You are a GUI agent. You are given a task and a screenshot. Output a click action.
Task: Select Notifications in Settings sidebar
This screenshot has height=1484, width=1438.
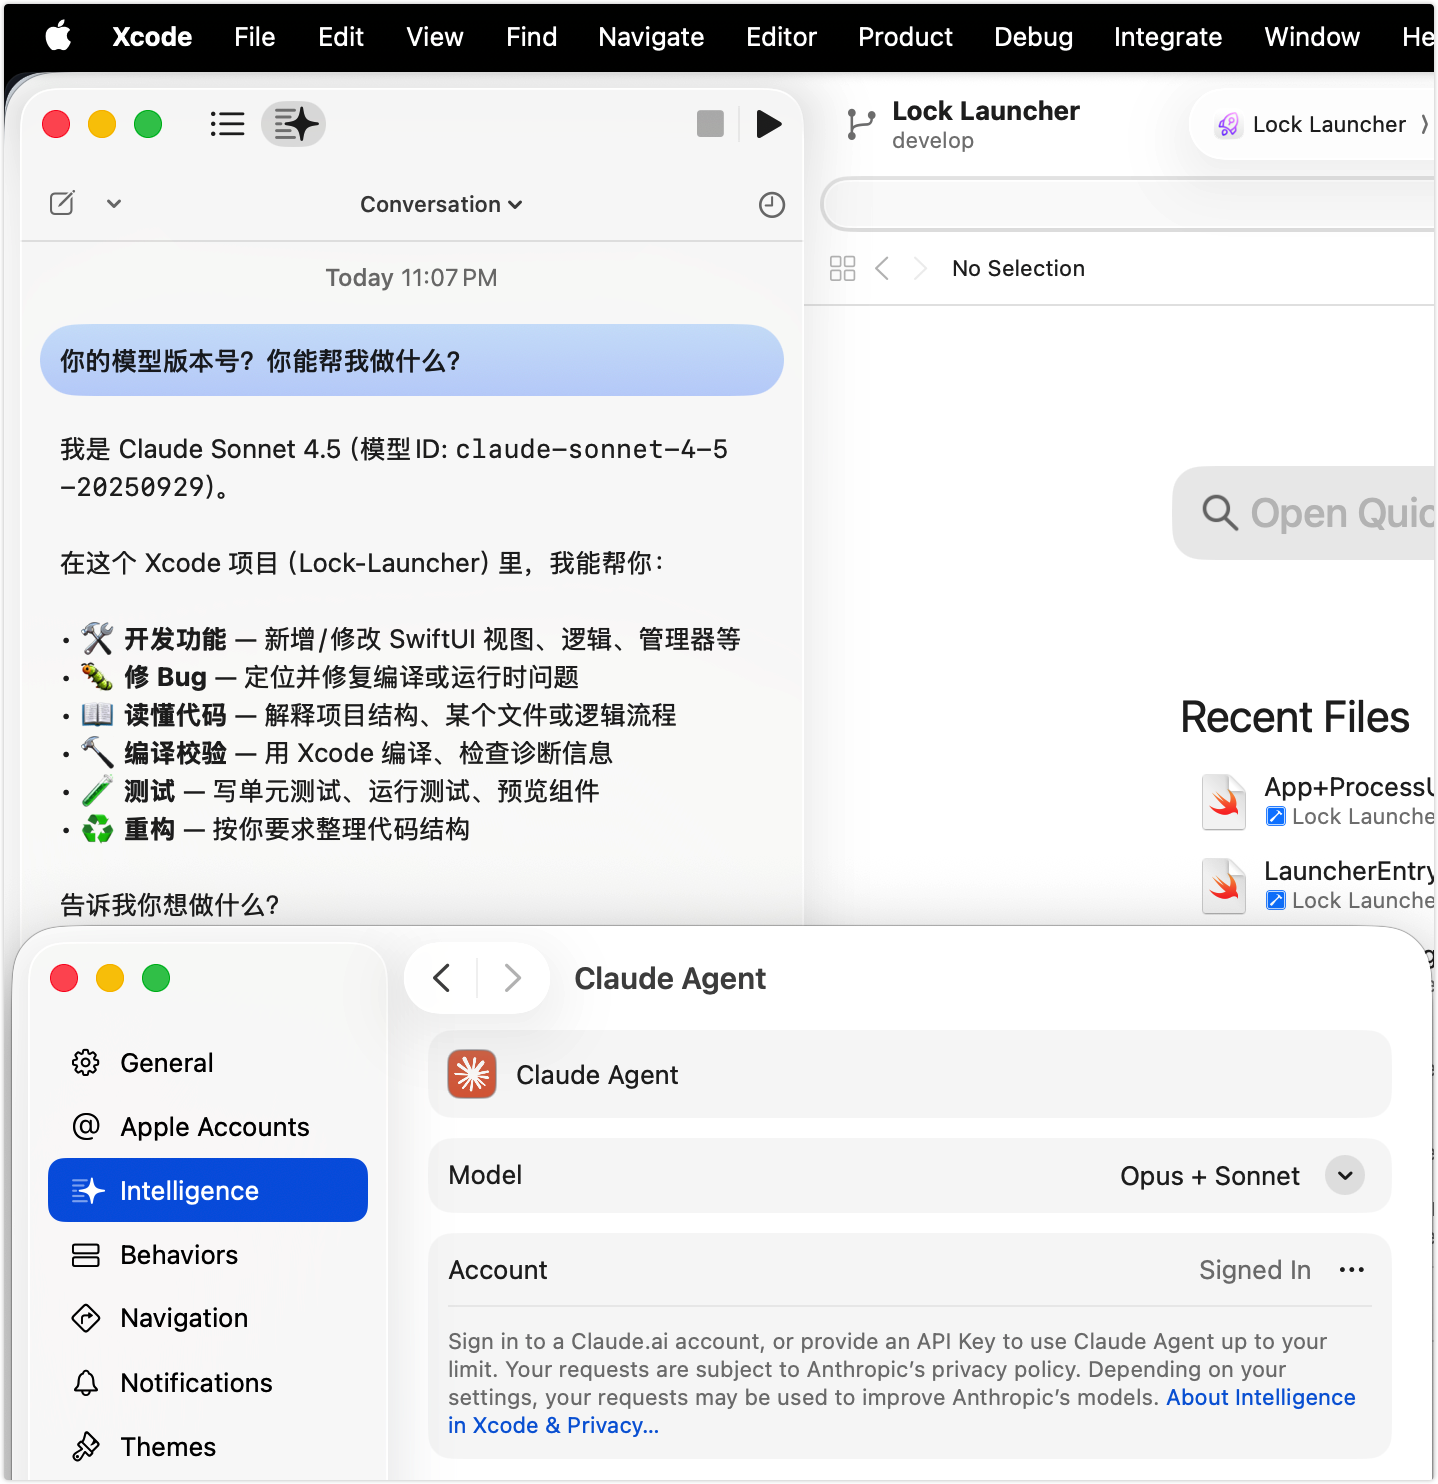tap(208, 1382)
